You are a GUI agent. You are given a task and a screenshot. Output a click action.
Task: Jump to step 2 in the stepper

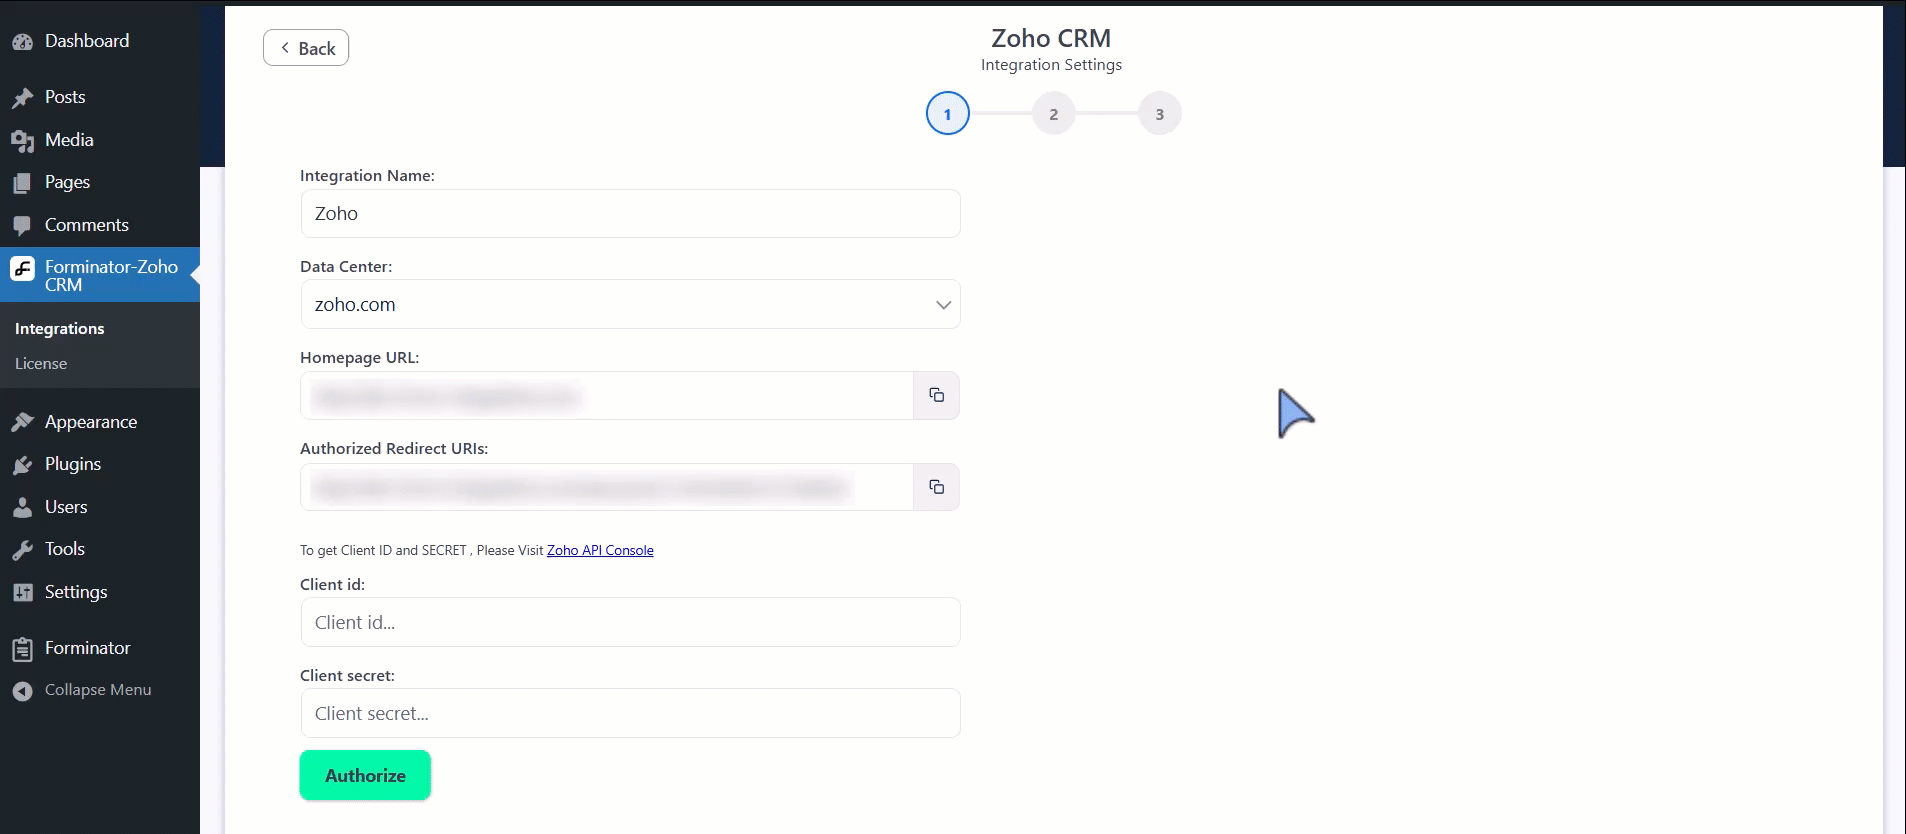click(1053, 114)
